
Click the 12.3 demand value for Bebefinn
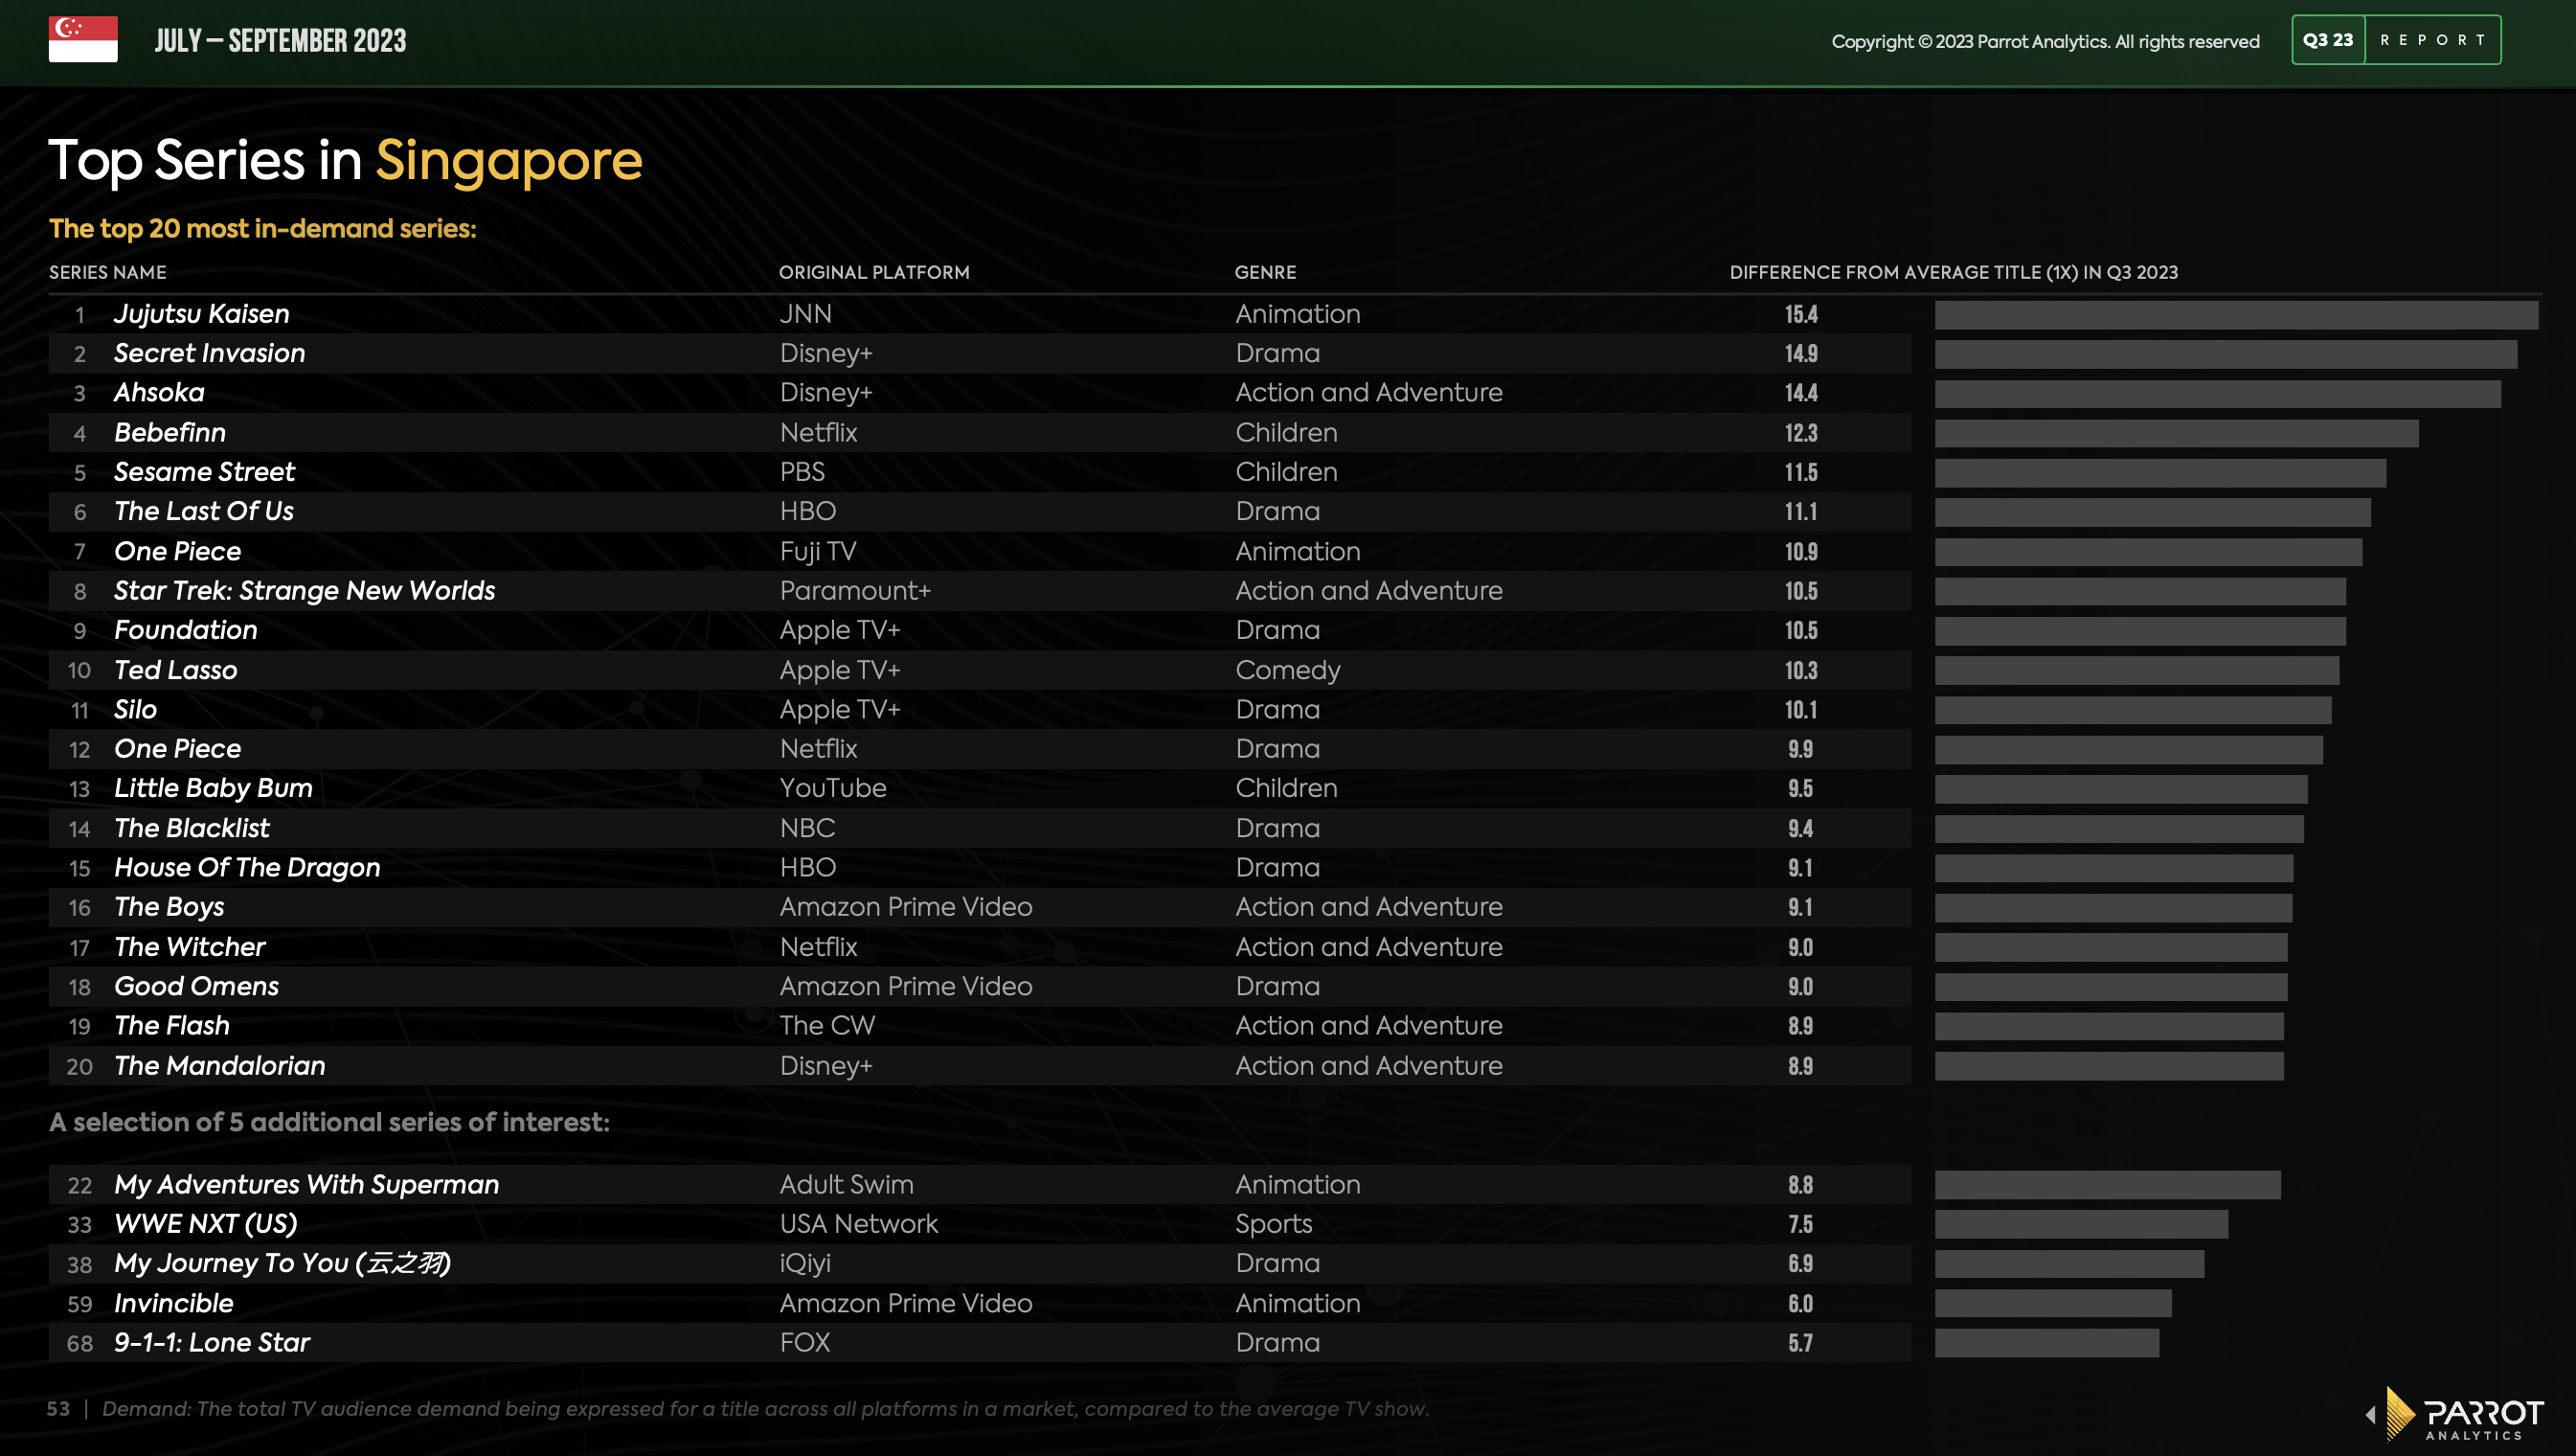[x=1801, y=432]
